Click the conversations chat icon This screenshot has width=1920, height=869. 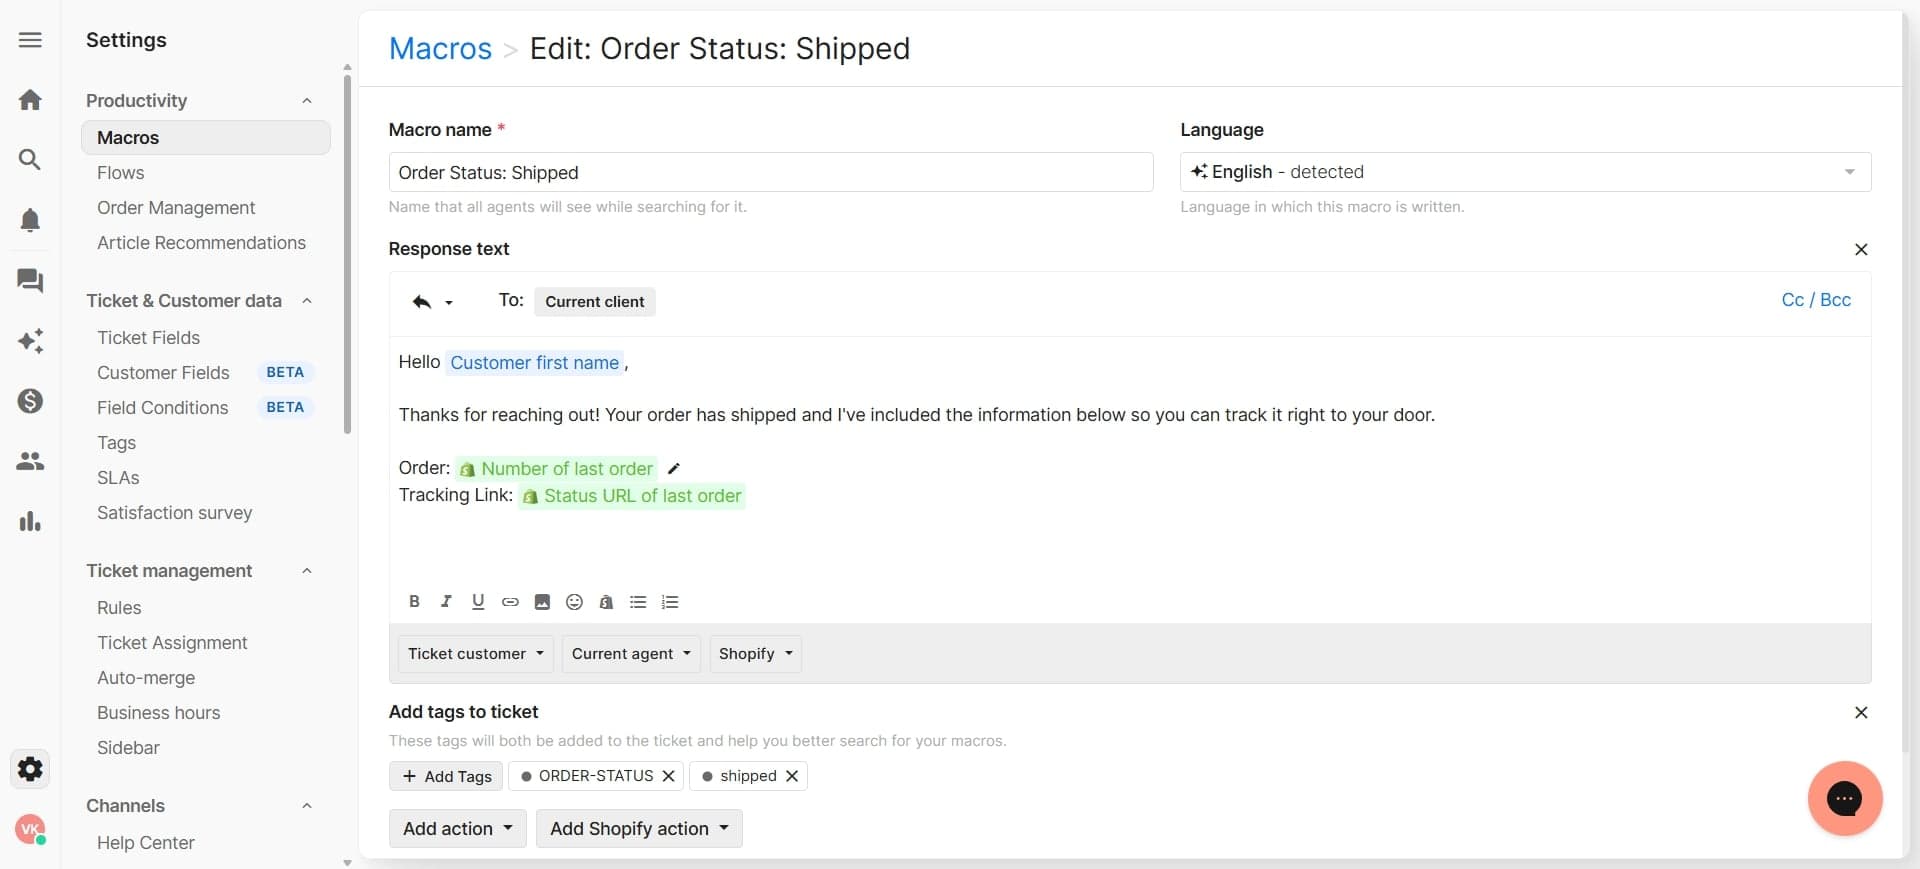point(30,281)
